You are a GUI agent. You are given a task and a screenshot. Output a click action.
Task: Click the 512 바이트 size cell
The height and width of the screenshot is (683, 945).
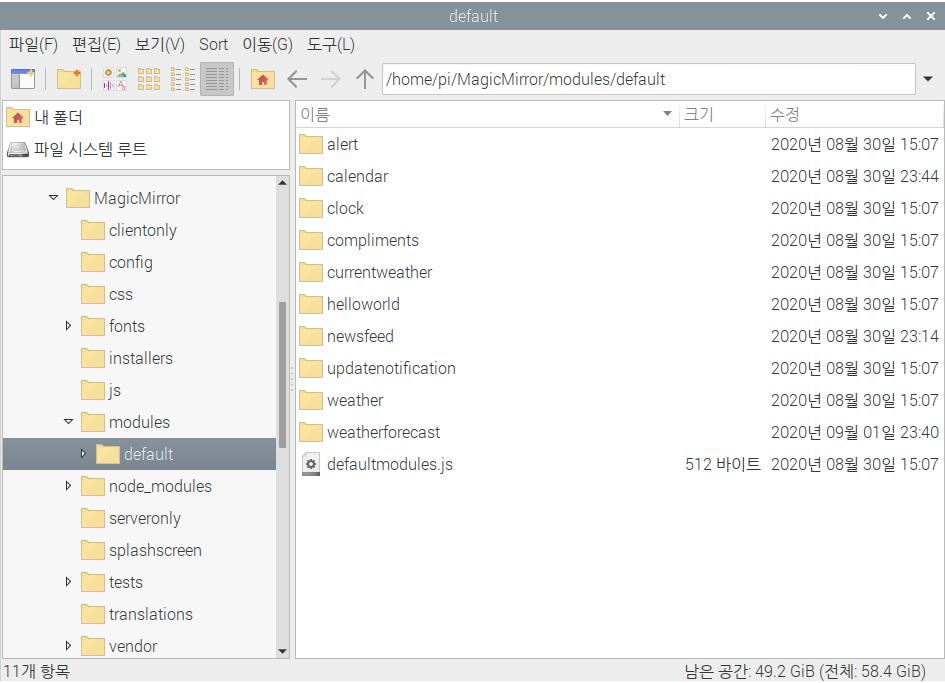723,464
